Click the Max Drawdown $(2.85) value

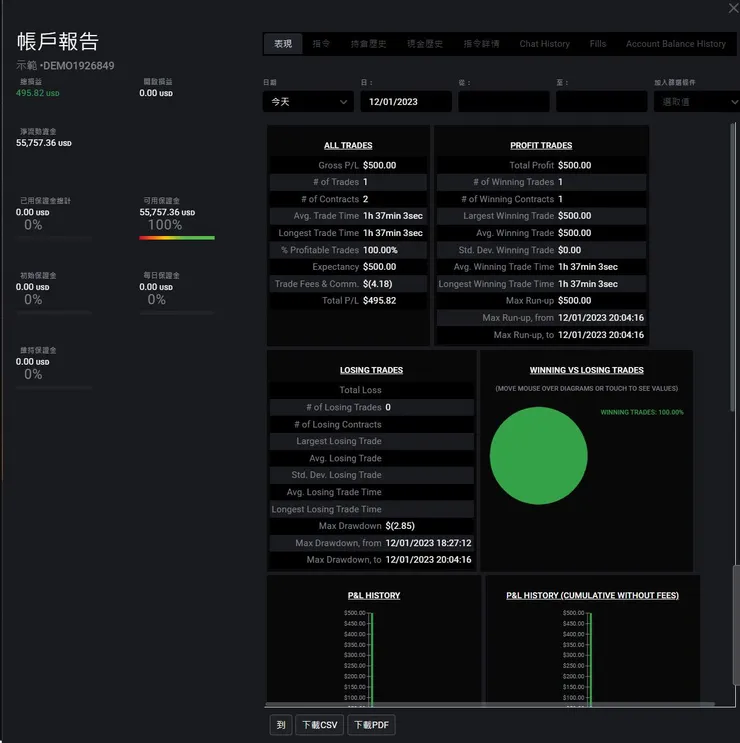400,526
